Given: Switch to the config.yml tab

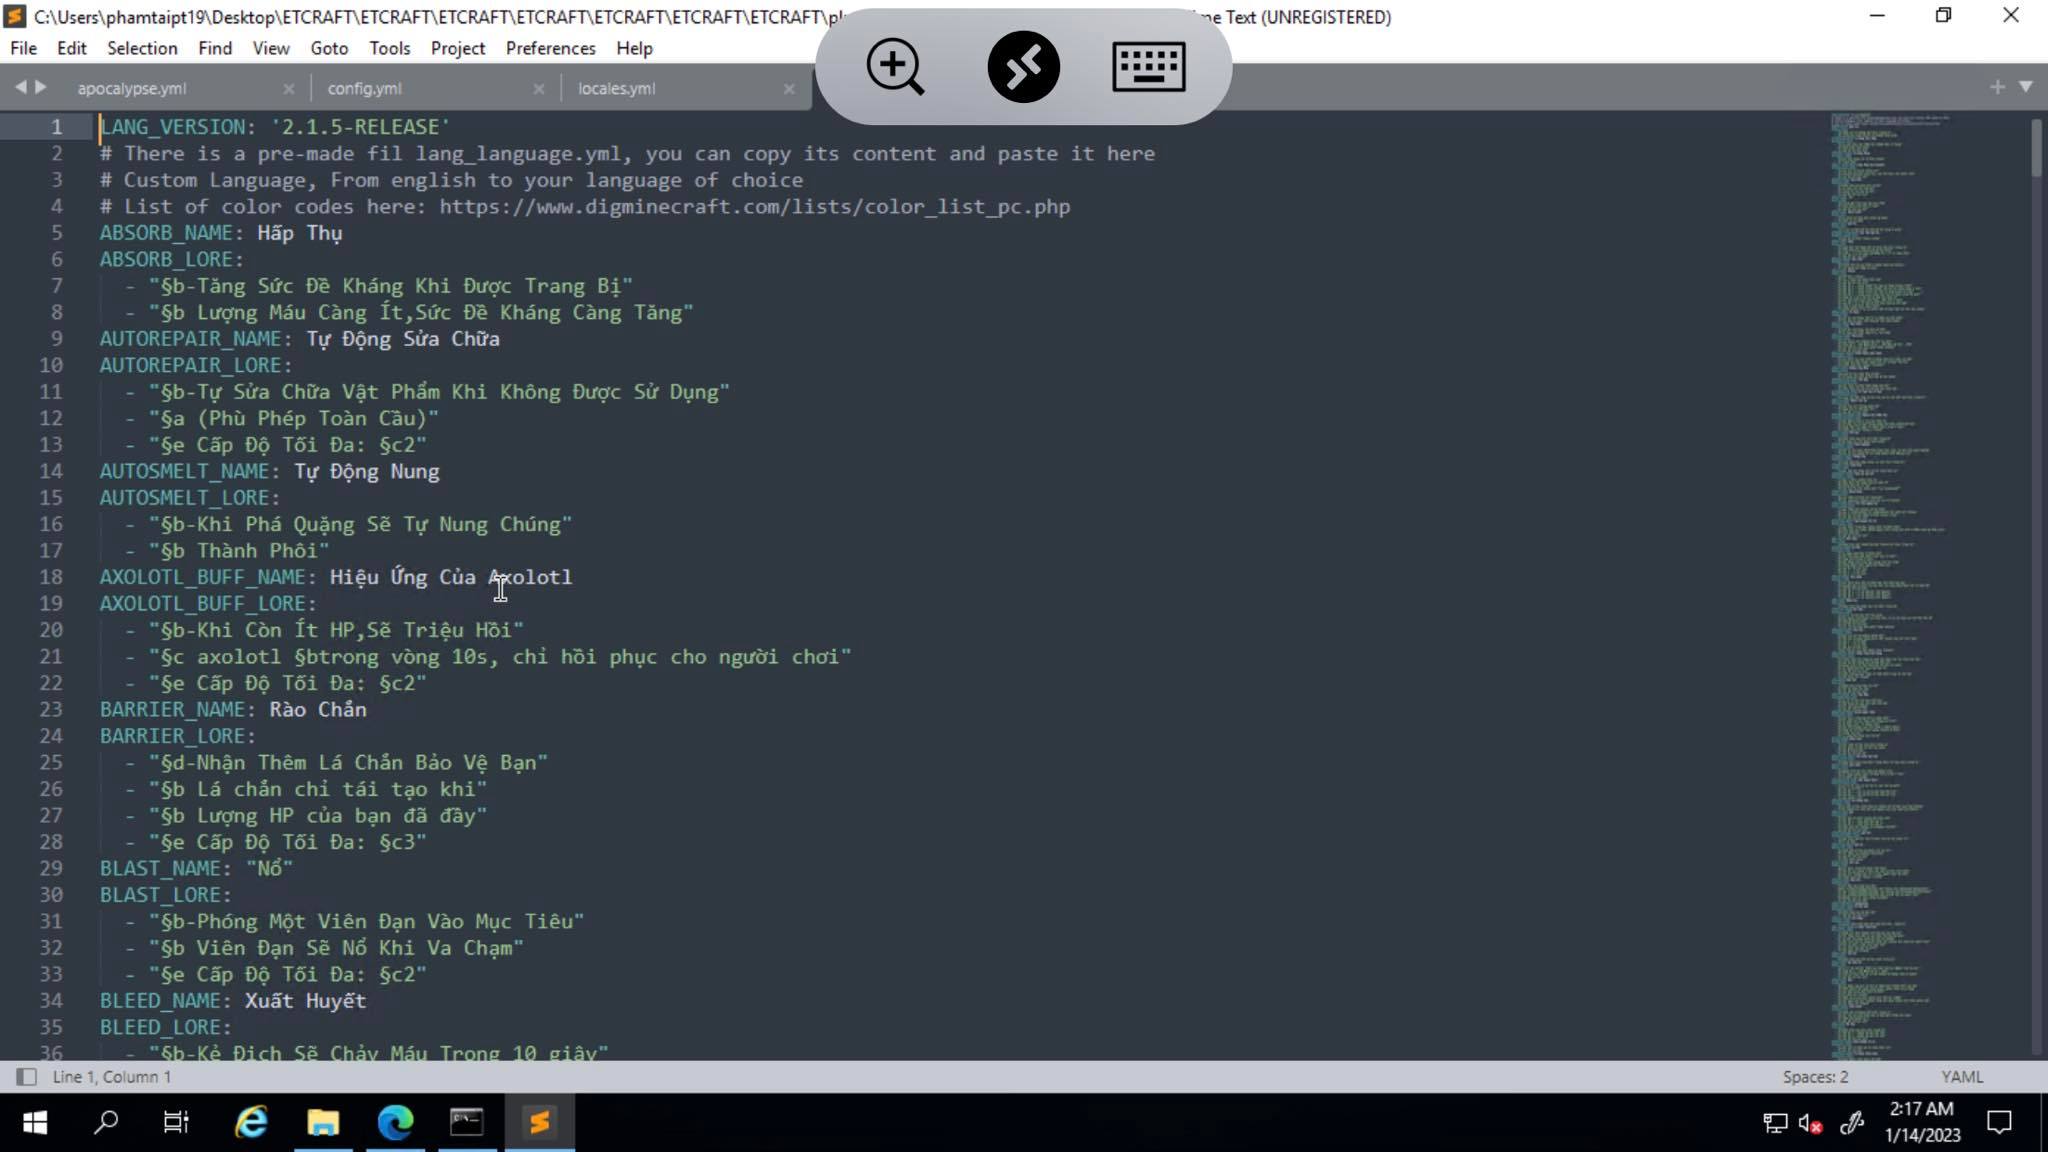Looking at the screenshot, I should (365, 89).
